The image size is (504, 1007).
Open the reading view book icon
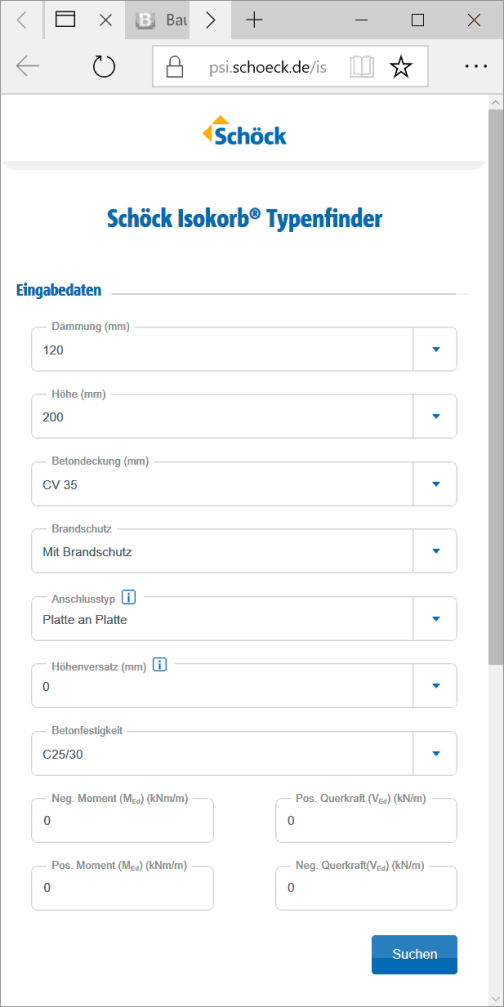[362, 66]
